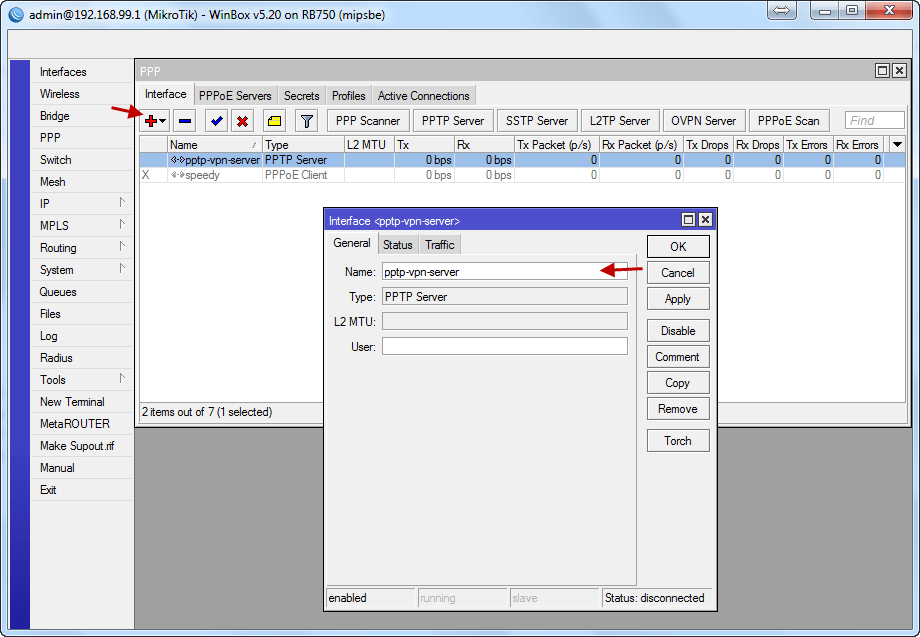
Task: Click Remove in the interface dialog
Action: pos(678,409)
